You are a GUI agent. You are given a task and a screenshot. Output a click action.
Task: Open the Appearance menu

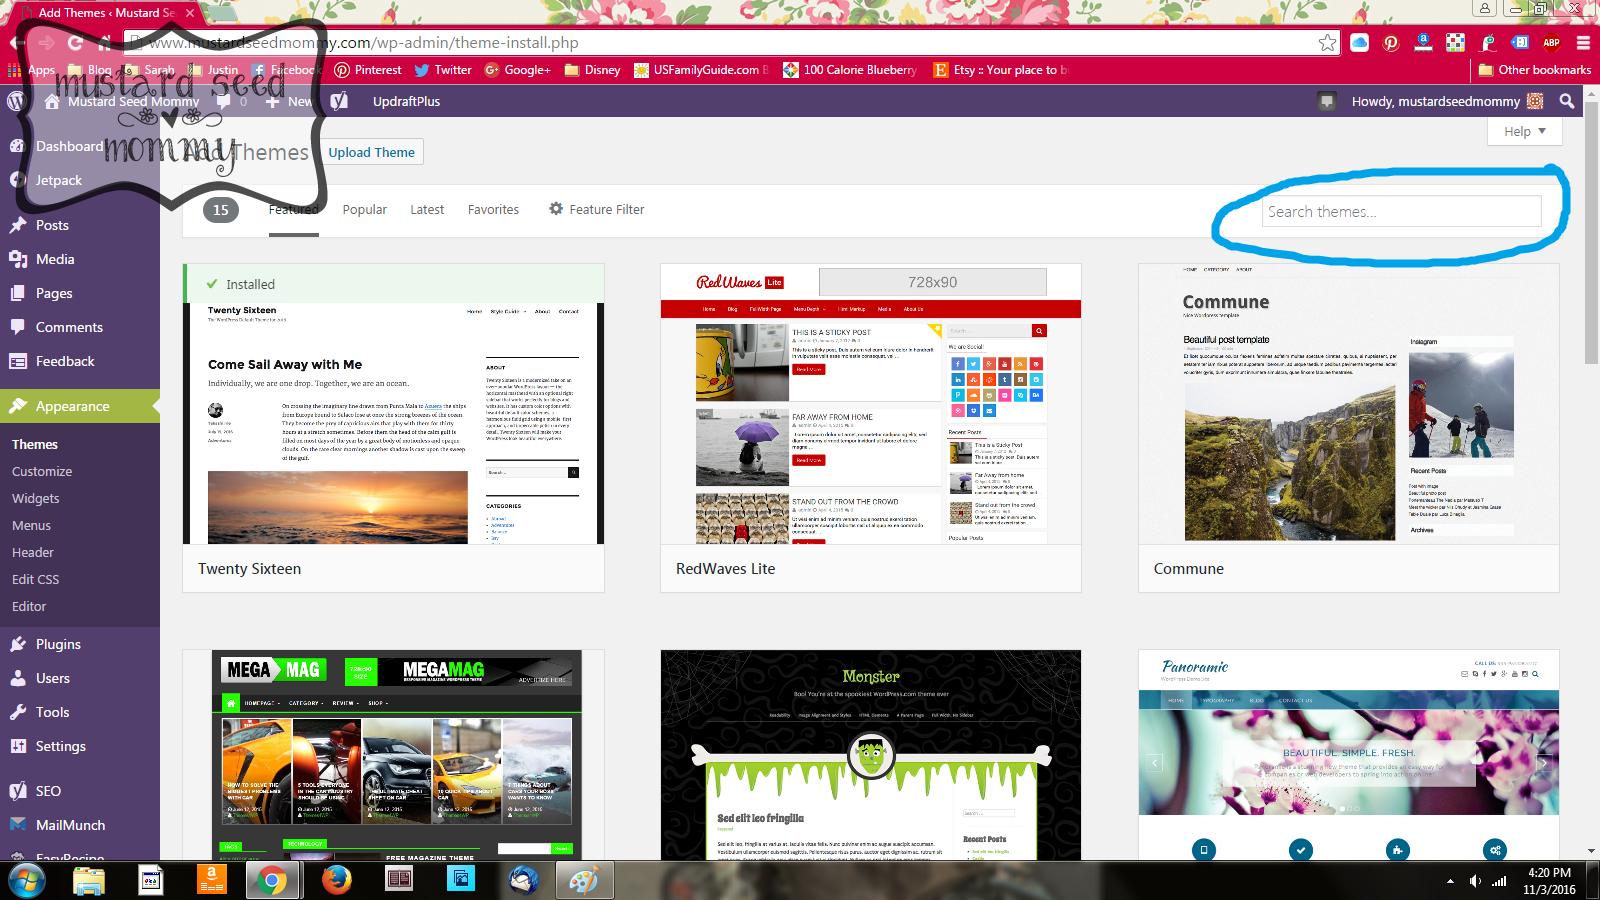pos(80,406)
